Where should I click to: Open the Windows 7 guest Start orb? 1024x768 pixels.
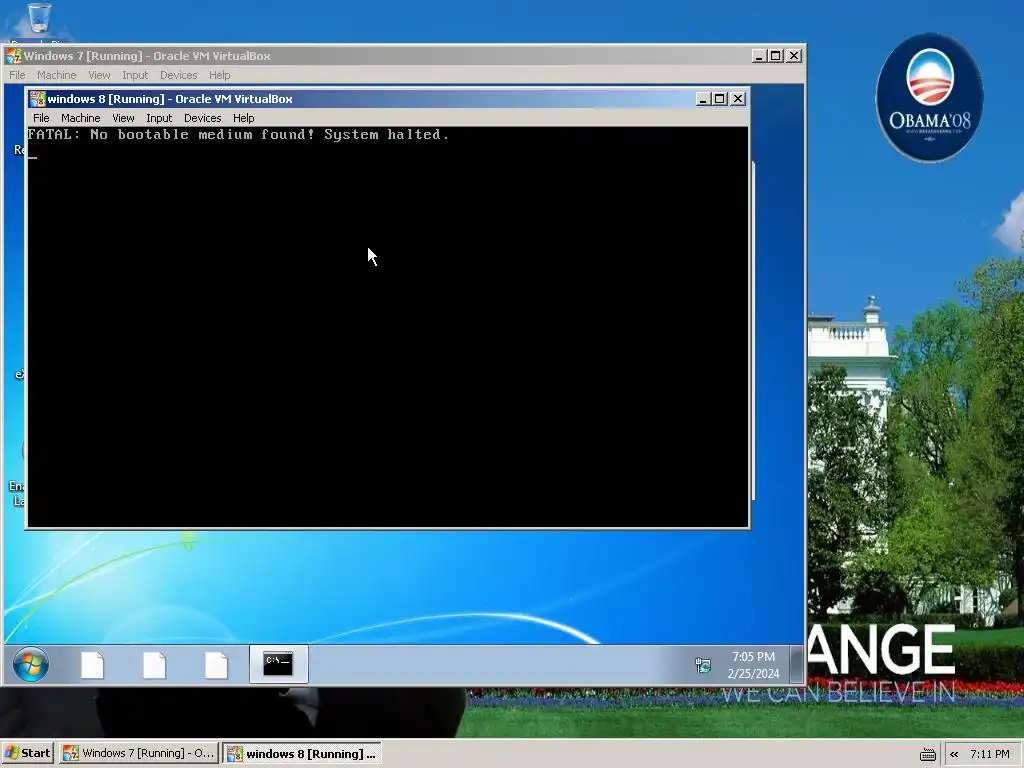31,665
